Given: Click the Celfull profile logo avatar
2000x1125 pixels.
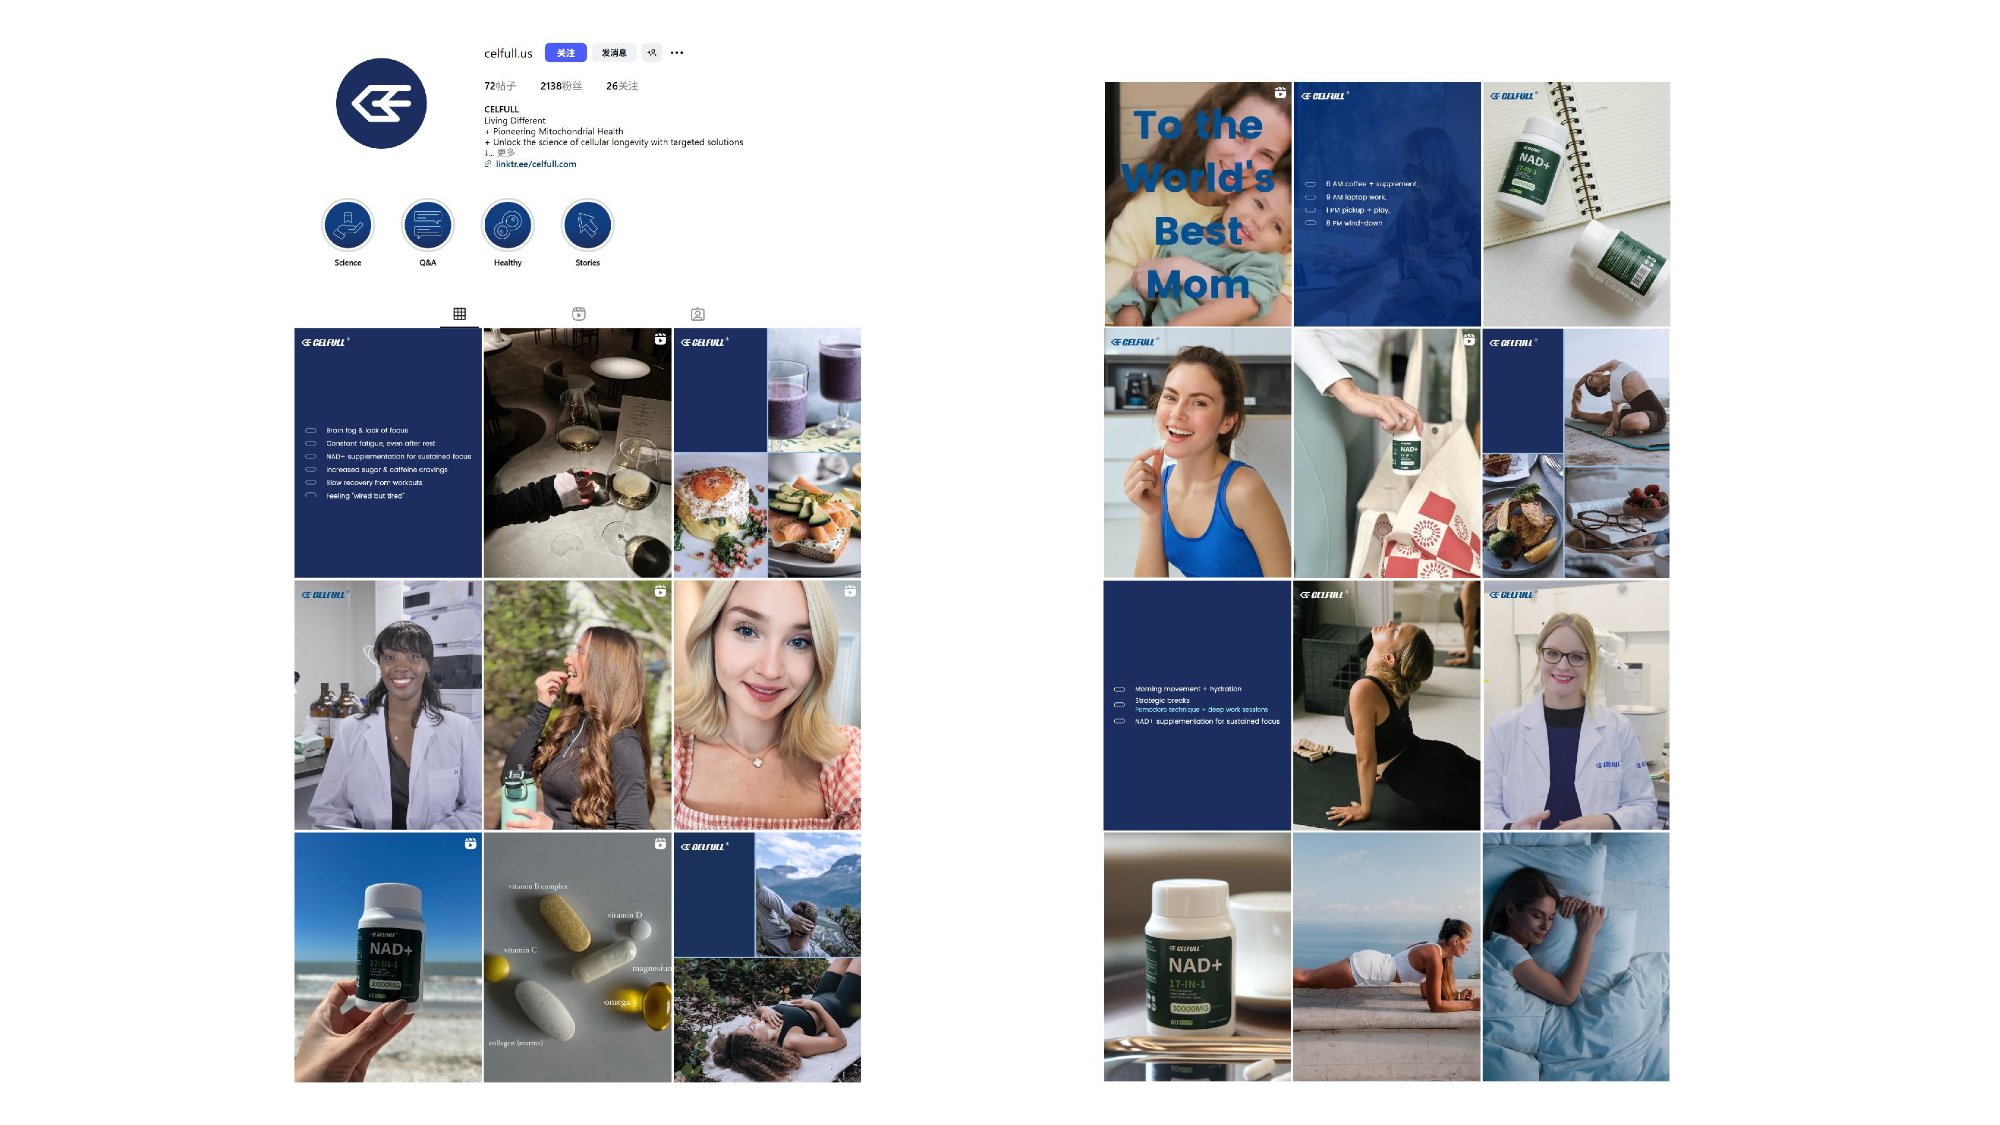Looking at the screenshot, I should coord(381,103).
